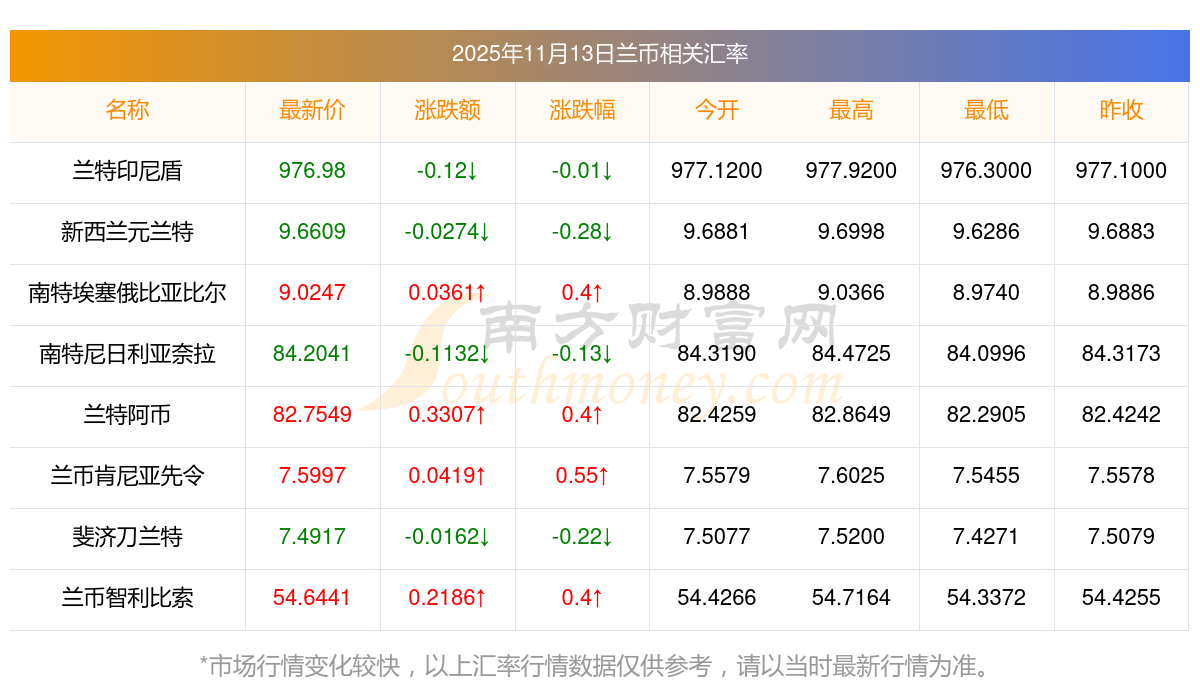Click latest price 84.2041

pos(312,354)
